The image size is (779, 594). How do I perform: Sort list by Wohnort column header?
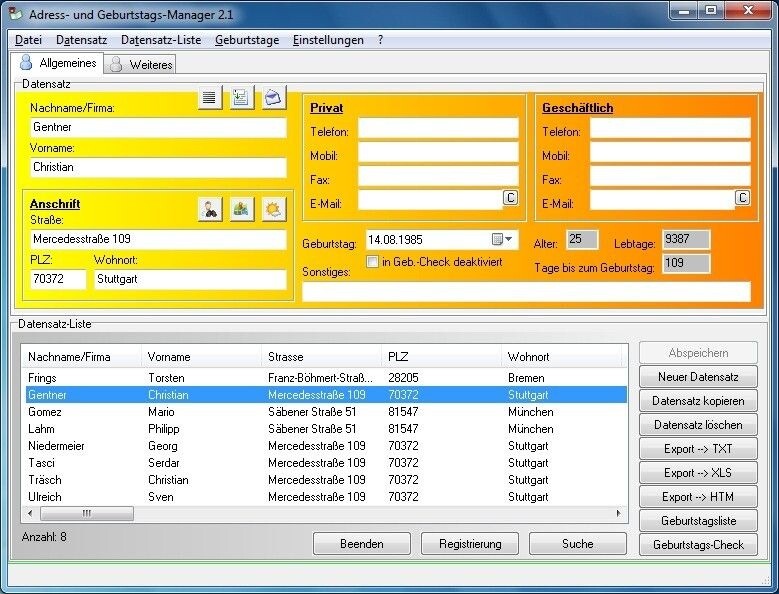pyautogui.click(x=562, y=357)
